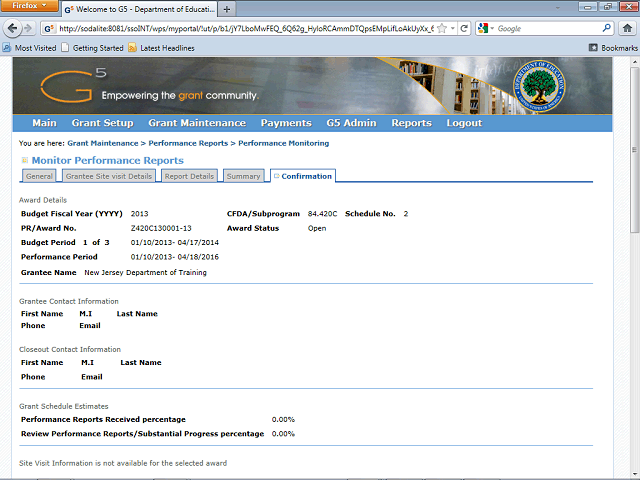Open the Grant Setup menu

102,123
